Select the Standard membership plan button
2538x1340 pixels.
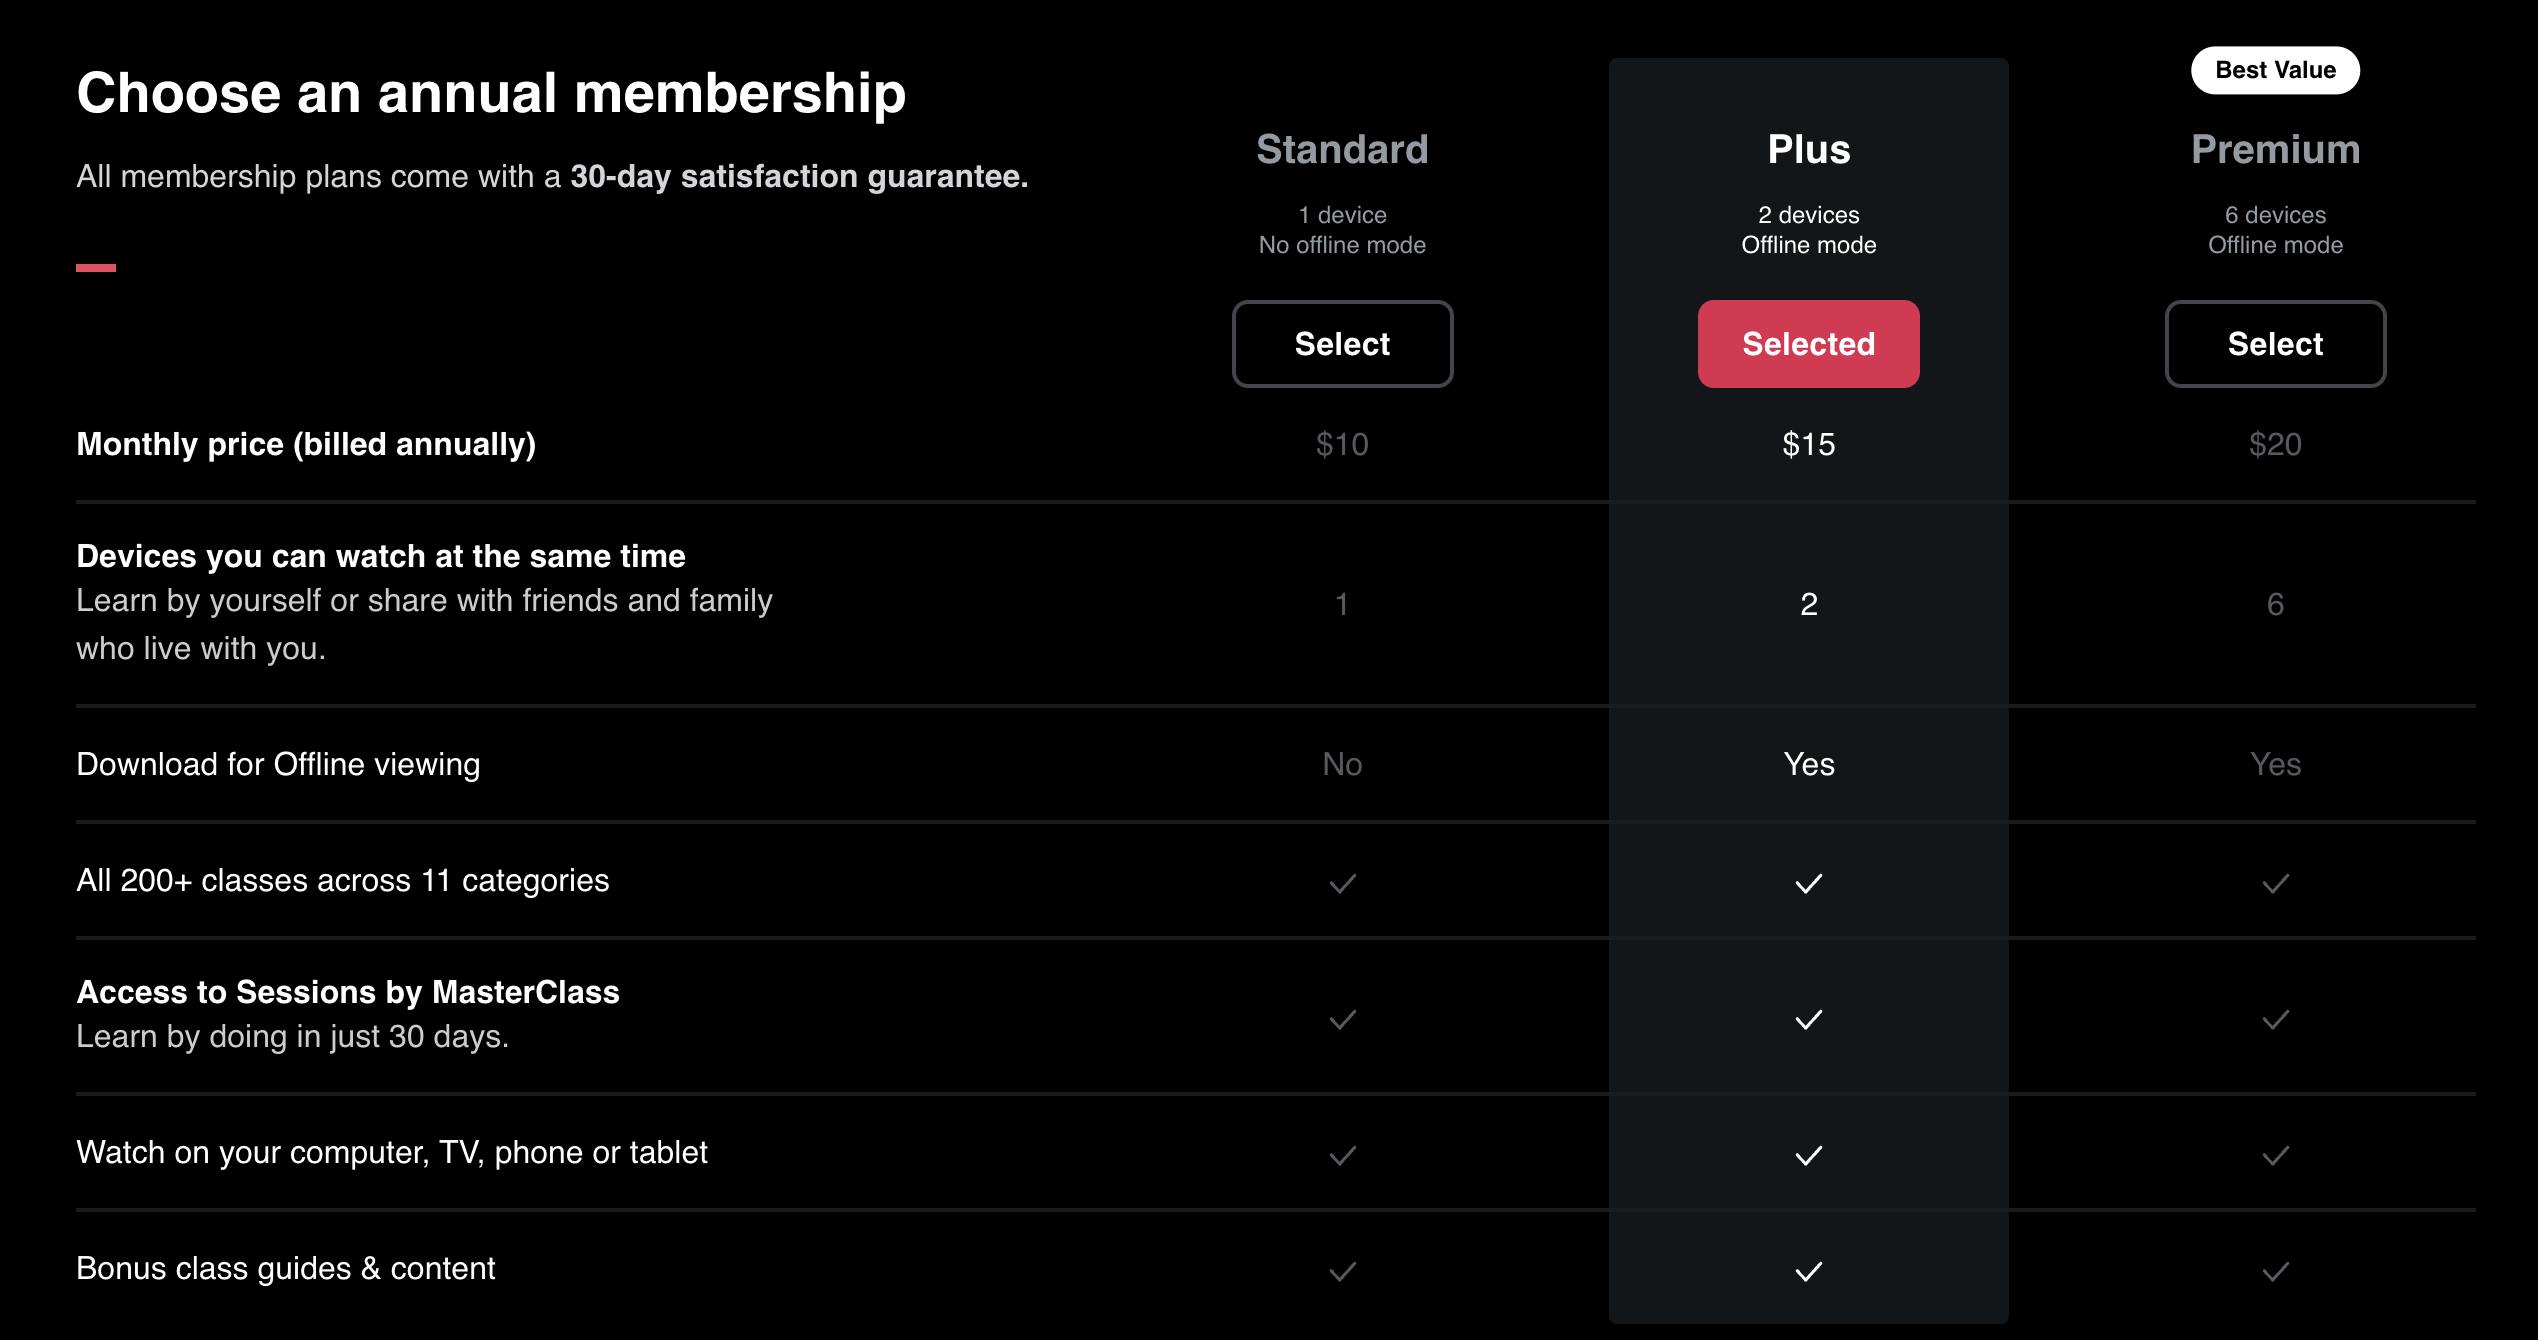(1342, 344)
